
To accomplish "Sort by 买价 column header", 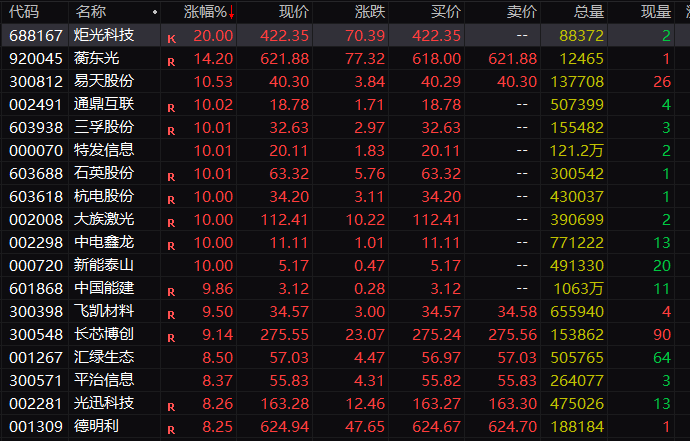I will pyautogui.click(x=446, y=12).
